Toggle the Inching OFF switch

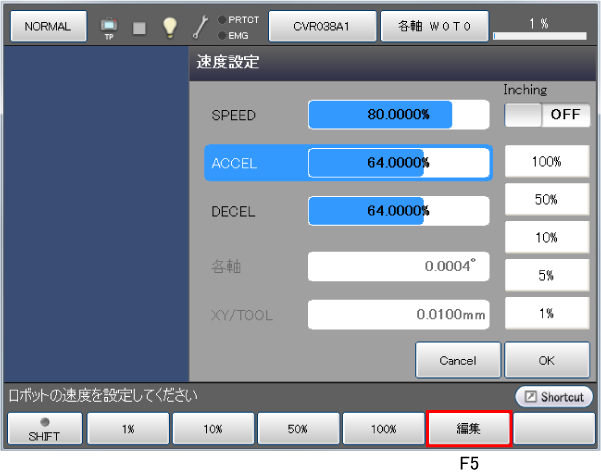coord(547,114)
